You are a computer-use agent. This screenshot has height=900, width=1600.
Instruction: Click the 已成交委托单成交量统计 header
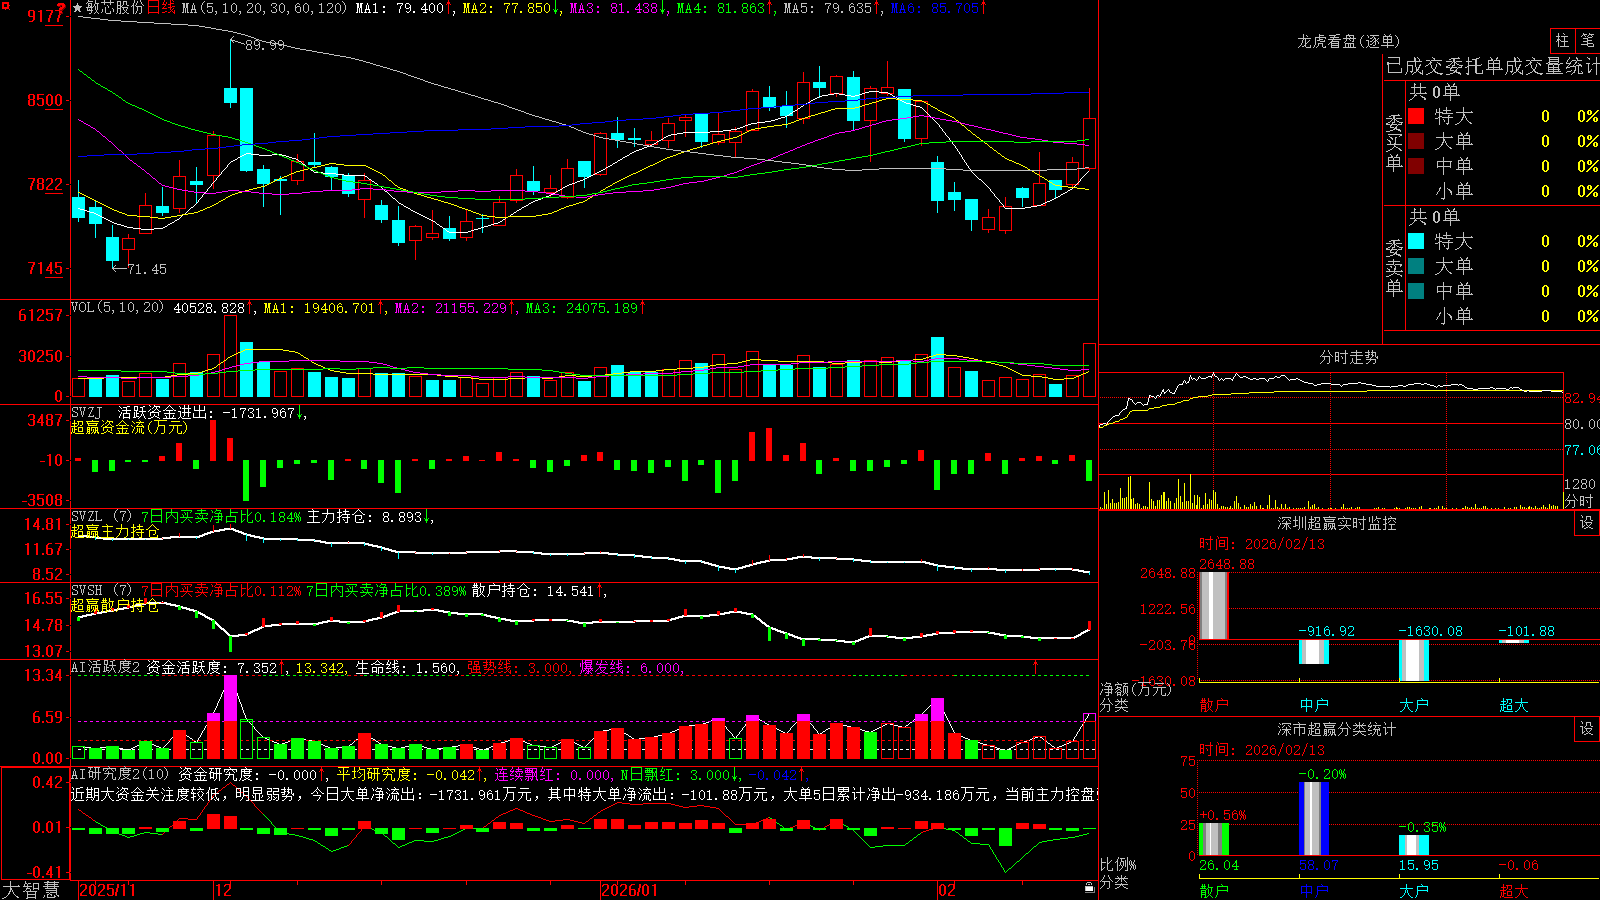(1492, 66)
